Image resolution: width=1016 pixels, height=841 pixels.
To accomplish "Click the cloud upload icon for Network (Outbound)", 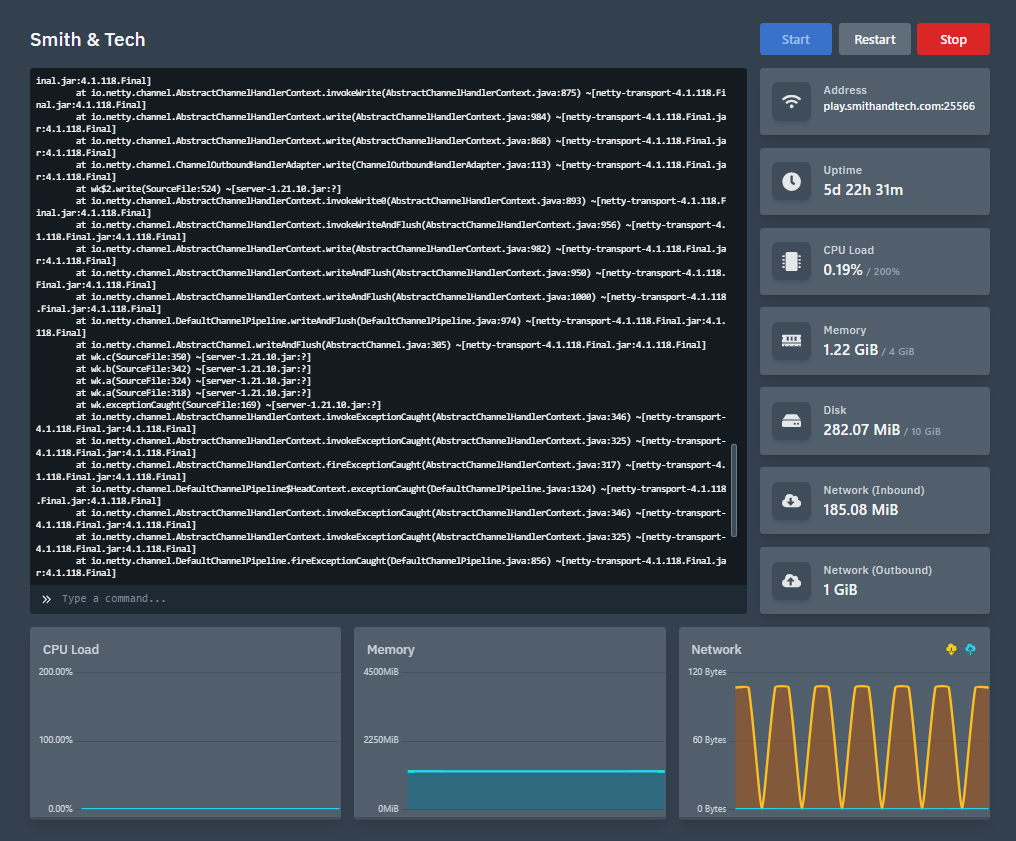I will pyautogui.click(x=791, y=581).
